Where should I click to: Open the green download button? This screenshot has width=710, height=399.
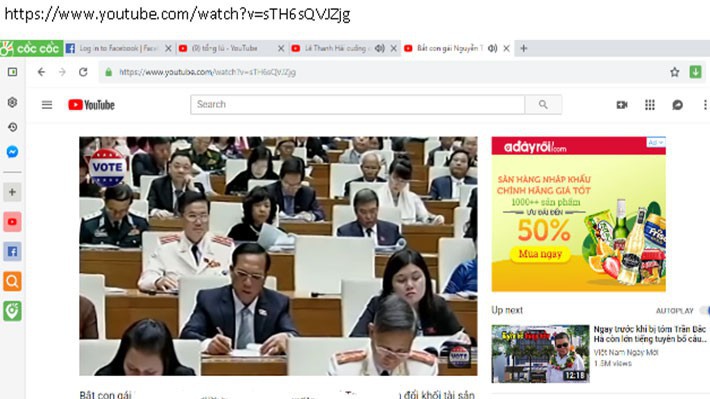point(696,72)
